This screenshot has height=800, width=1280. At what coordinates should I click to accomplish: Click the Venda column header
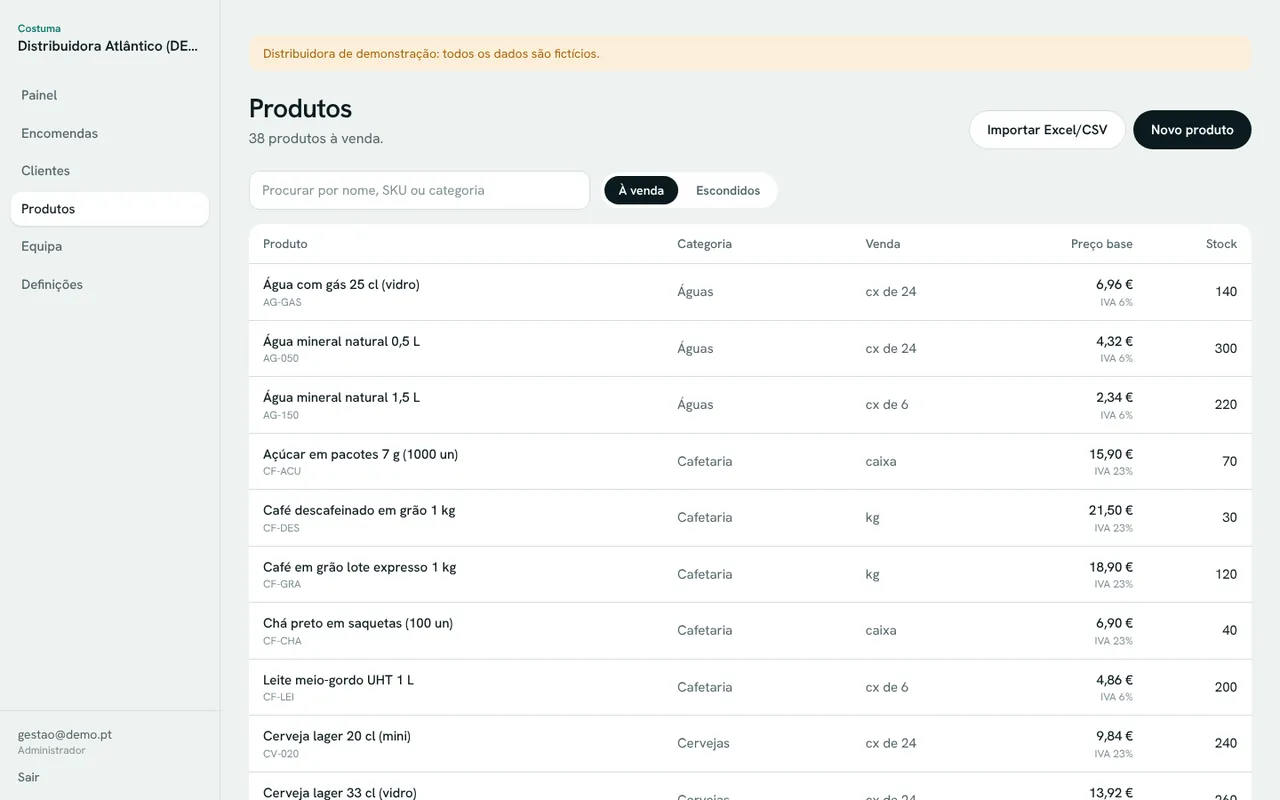click(883, 244)
